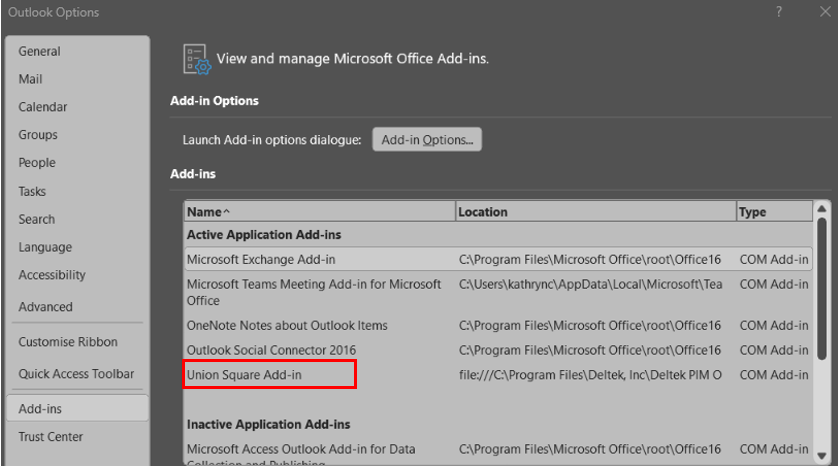This screenshot has width=838, height=466.
Task: Open the Trust Center category
Action: [50, 437]
